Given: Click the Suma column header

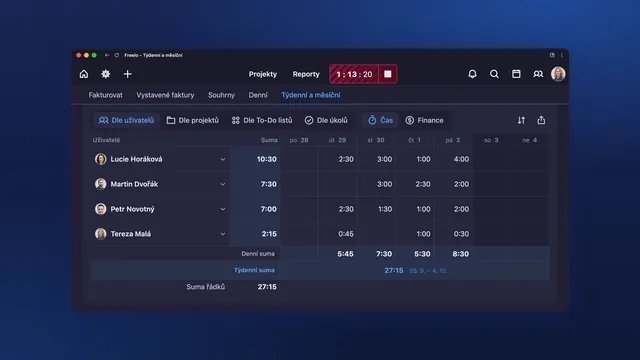Looking at the screenshot, I should tap(269, 140).
